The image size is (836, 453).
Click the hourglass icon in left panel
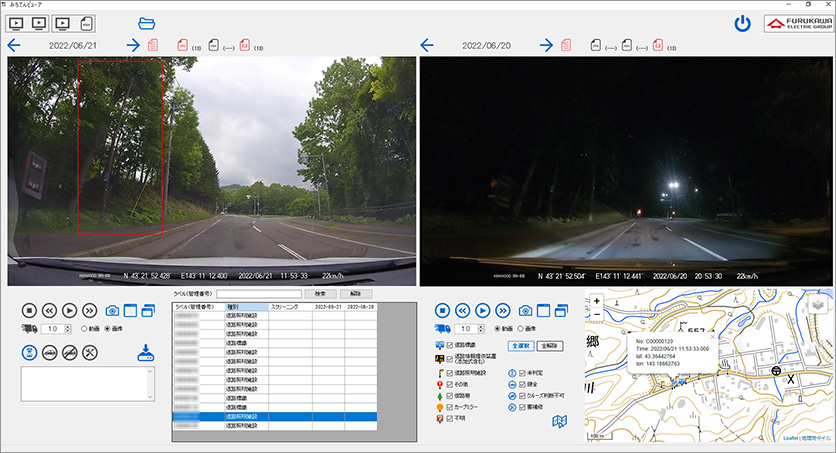click(30, 352)
